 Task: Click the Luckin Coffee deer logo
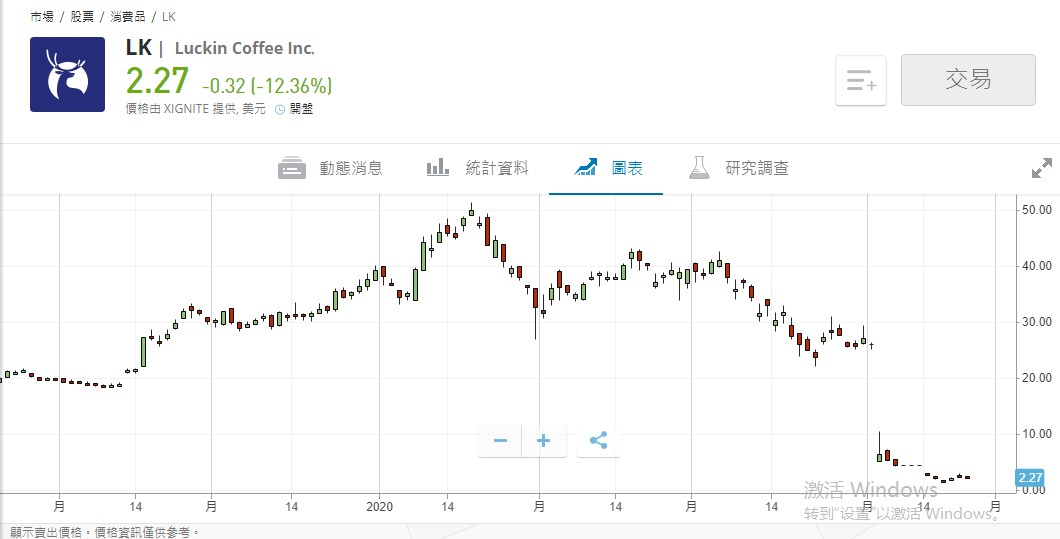point(67,74)
